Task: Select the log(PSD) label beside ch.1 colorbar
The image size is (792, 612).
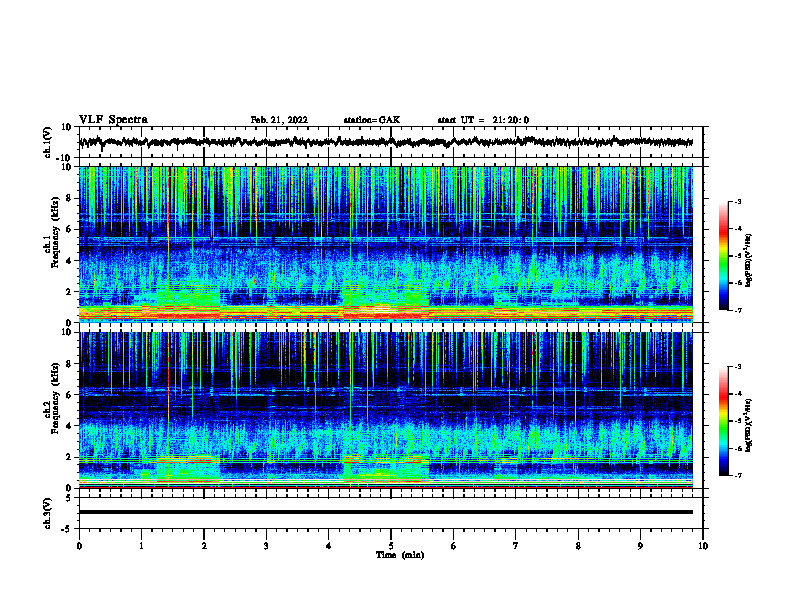Action: click(x=749, y=261)
